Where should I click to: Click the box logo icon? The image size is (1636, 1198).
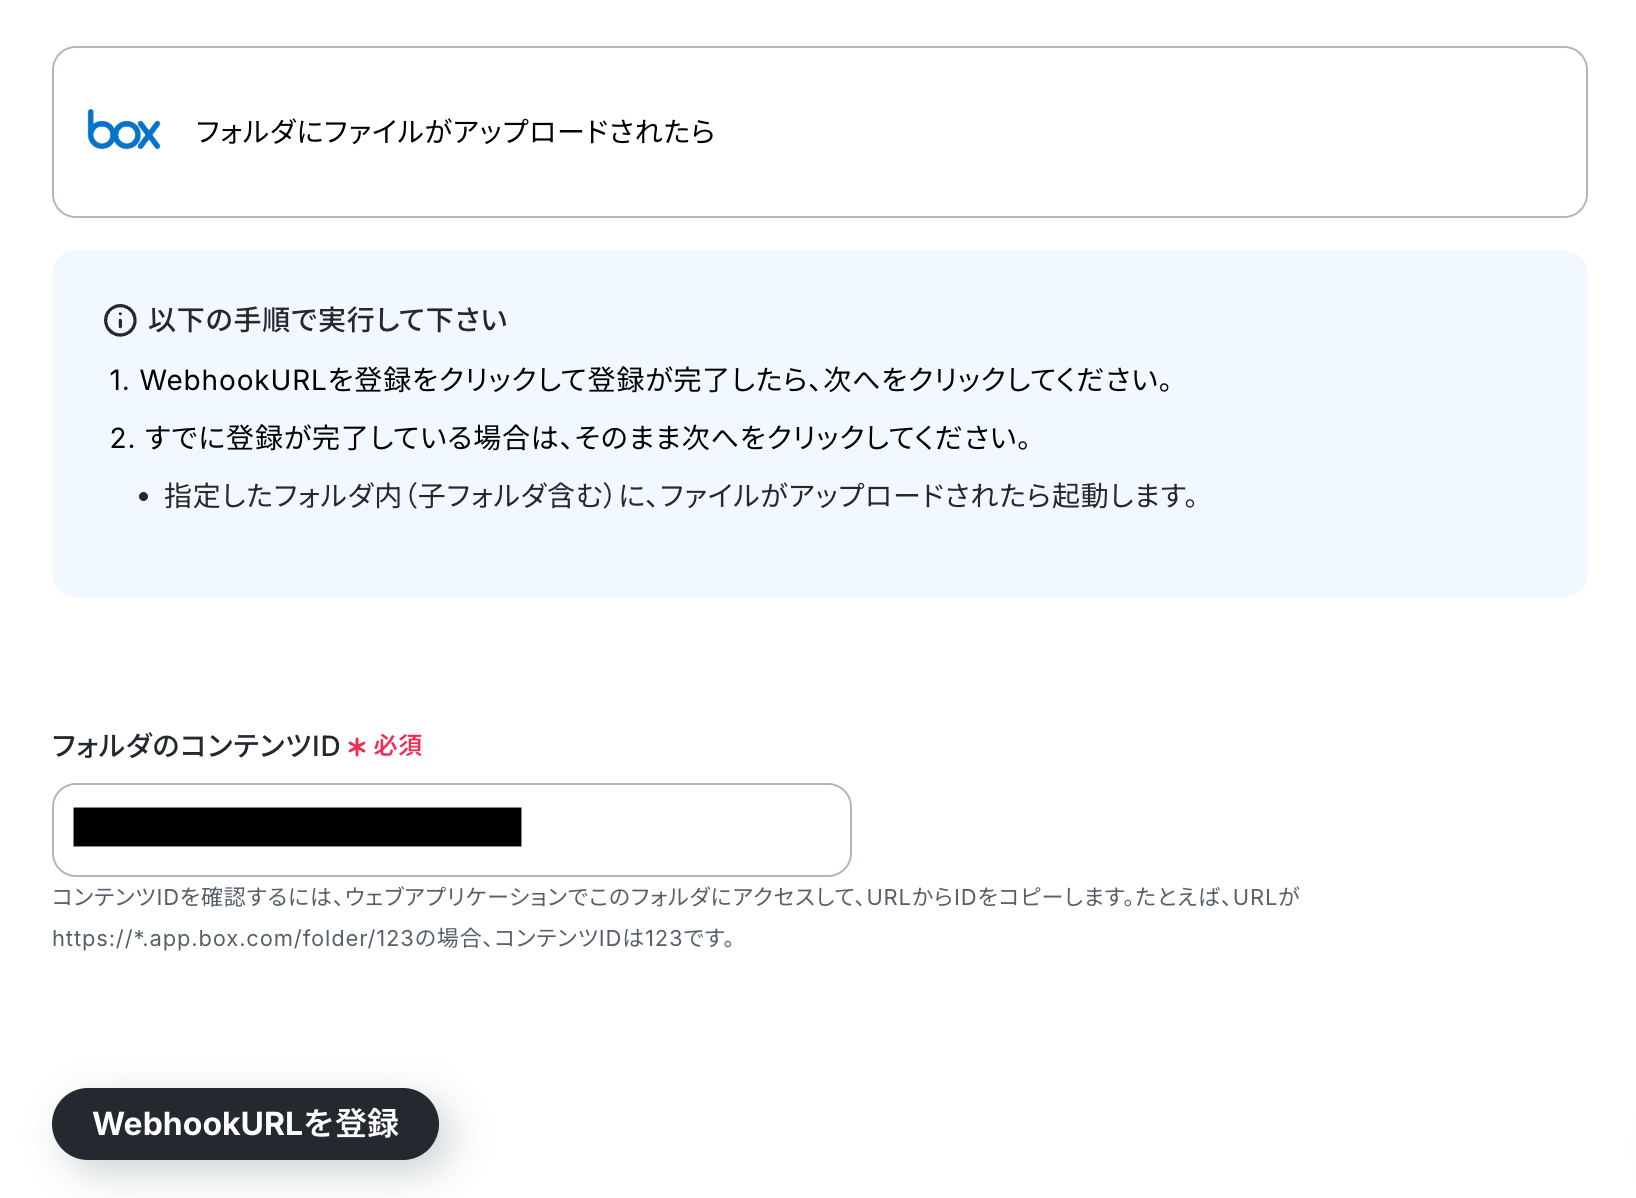tap(124, 131)
